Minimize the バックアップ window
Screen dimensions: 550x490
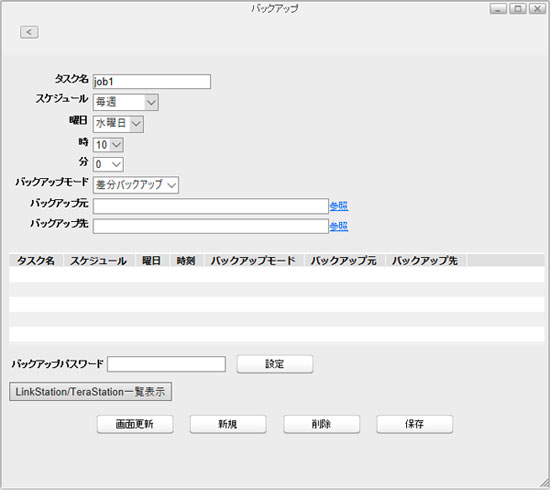tap(498, 8)
